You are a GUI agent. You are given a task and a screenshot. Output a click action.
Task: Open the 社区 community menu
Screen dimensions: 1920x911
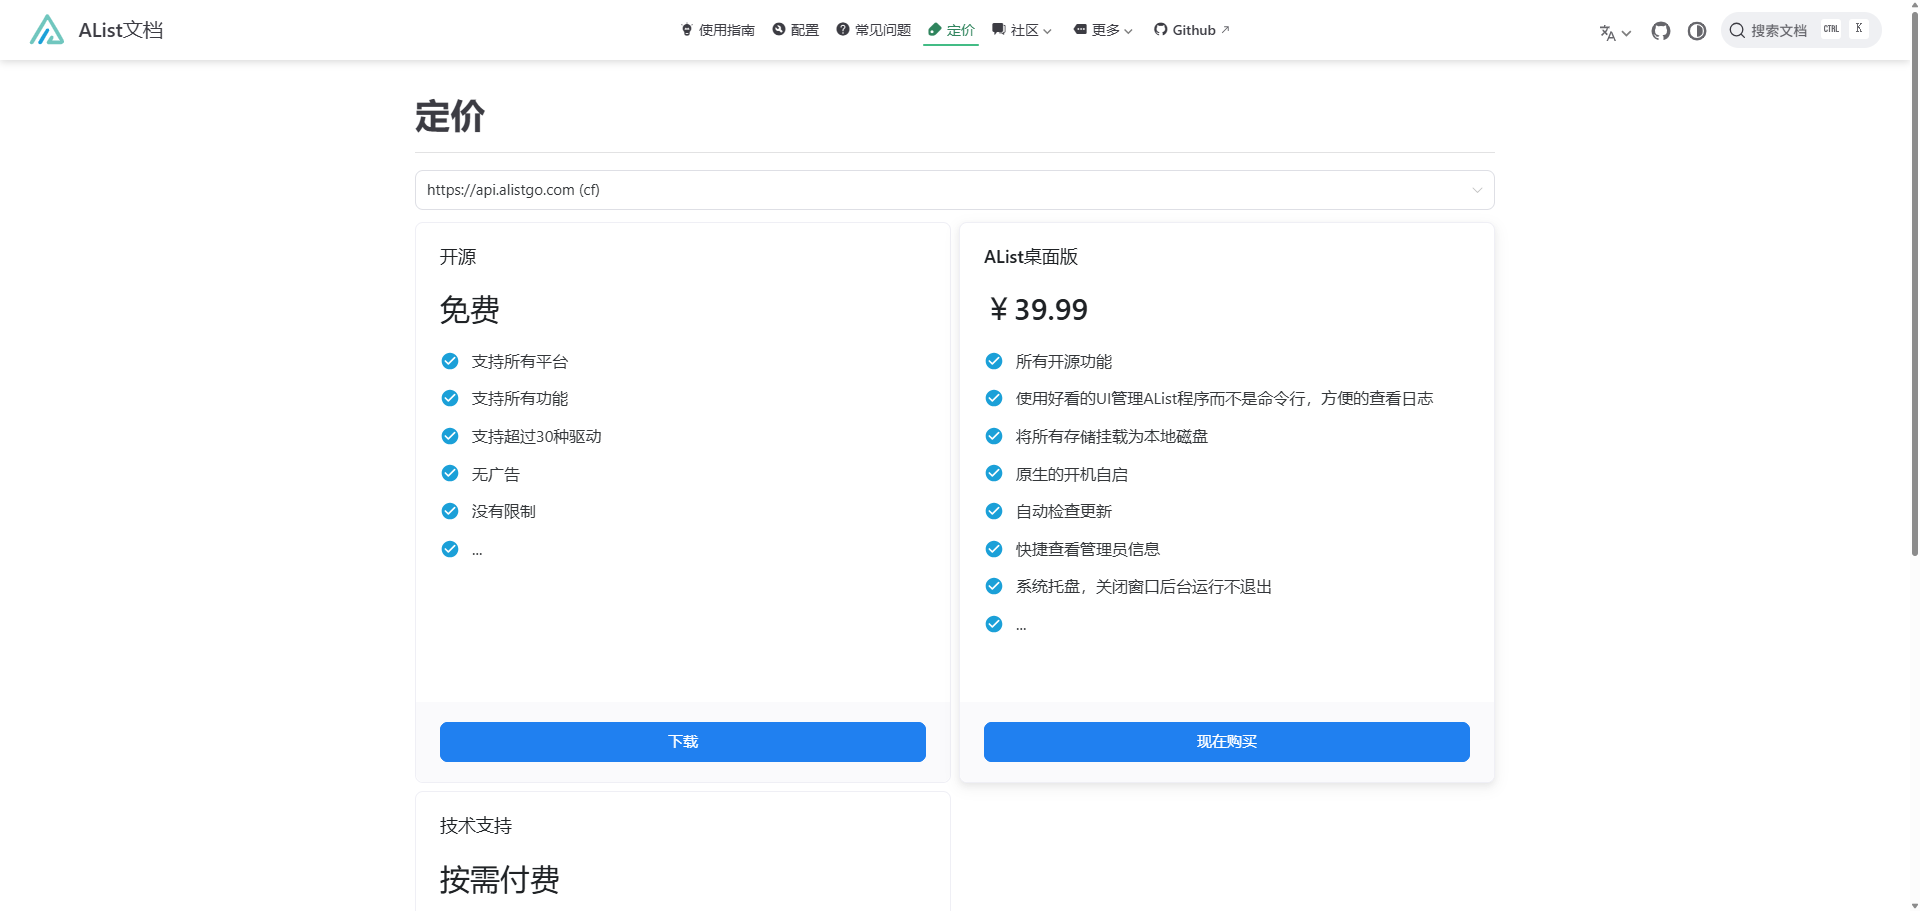tap(1021, 30)
